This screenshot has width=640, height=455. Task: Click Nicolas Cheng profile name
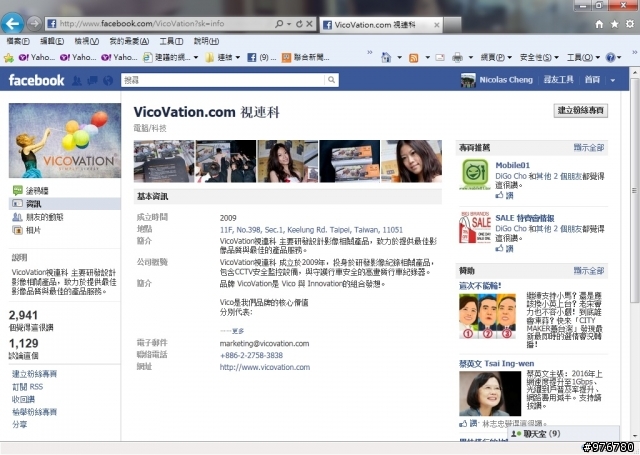[506, 80]
